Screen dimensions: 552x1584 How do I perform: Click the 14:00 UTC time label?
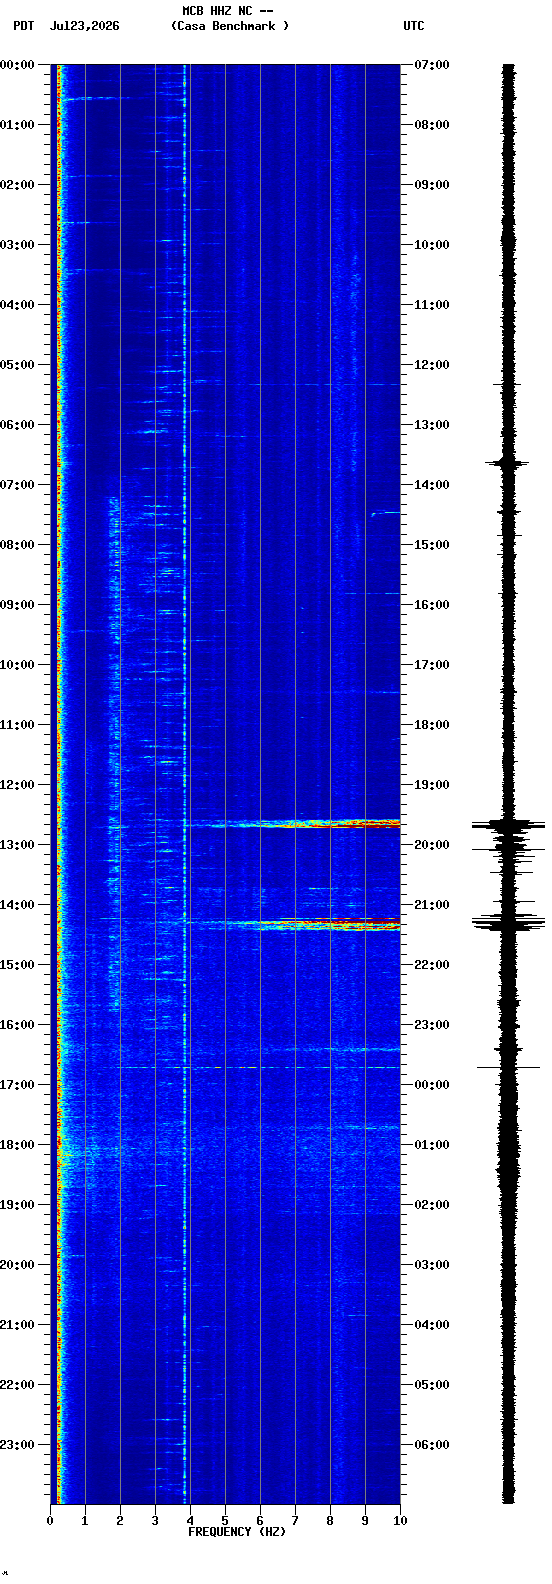(x=432, y=485)
